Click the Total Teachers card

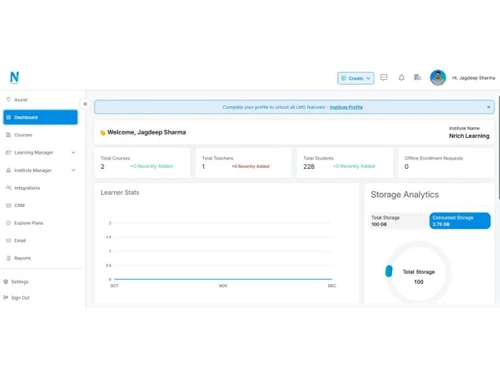coord(244,163)
